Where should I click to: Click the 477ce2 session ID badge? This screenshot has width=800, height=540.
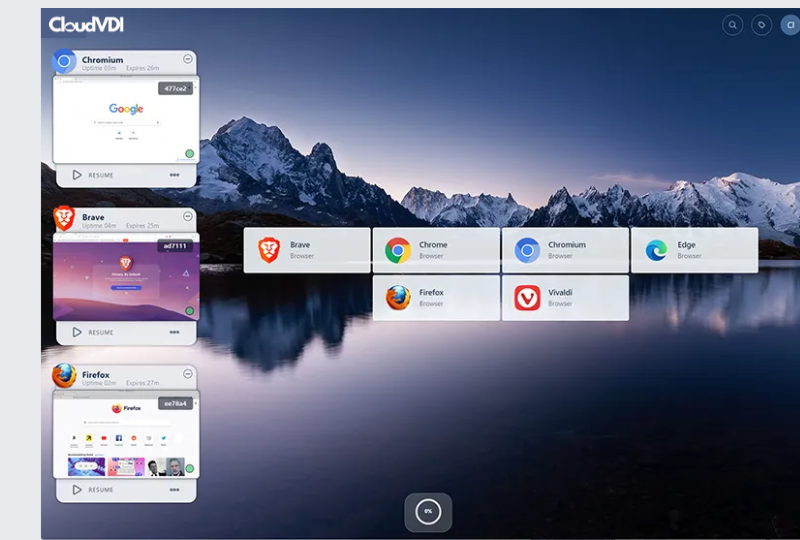click(x=176, y=88)
